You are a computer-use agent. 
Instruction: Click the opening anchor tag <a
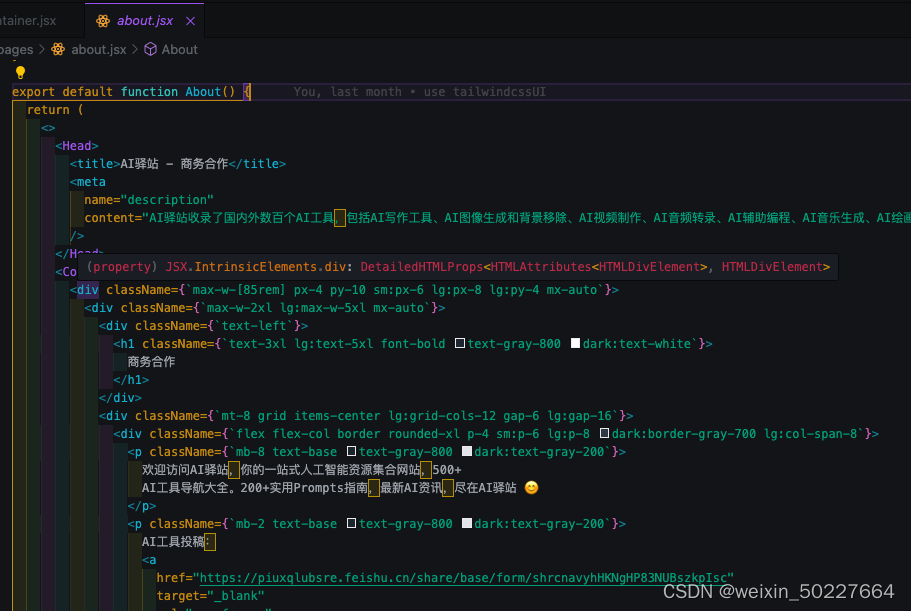pos(149,560)
